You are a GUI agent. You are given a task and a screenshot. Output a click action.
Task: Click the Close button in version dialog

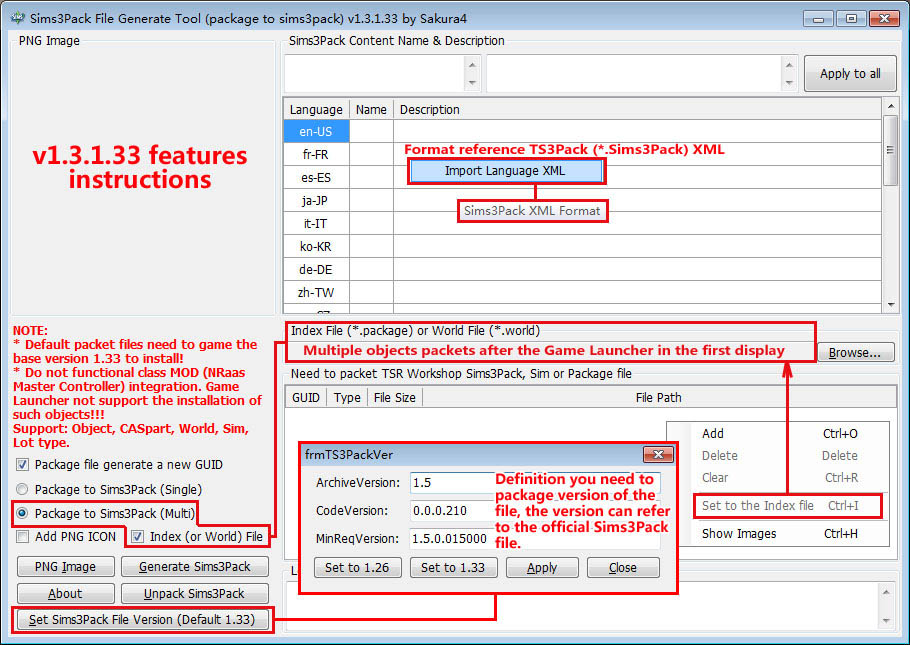click(623, 567)
